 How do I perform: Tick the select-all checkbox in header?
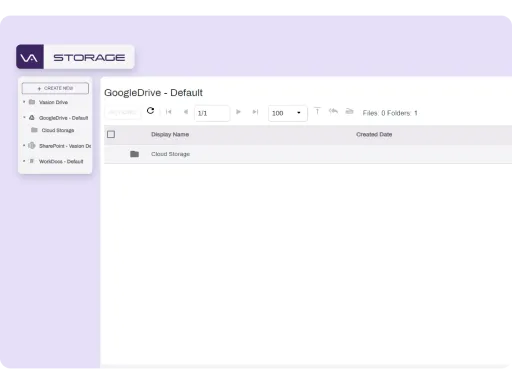[x=111, y=134]
